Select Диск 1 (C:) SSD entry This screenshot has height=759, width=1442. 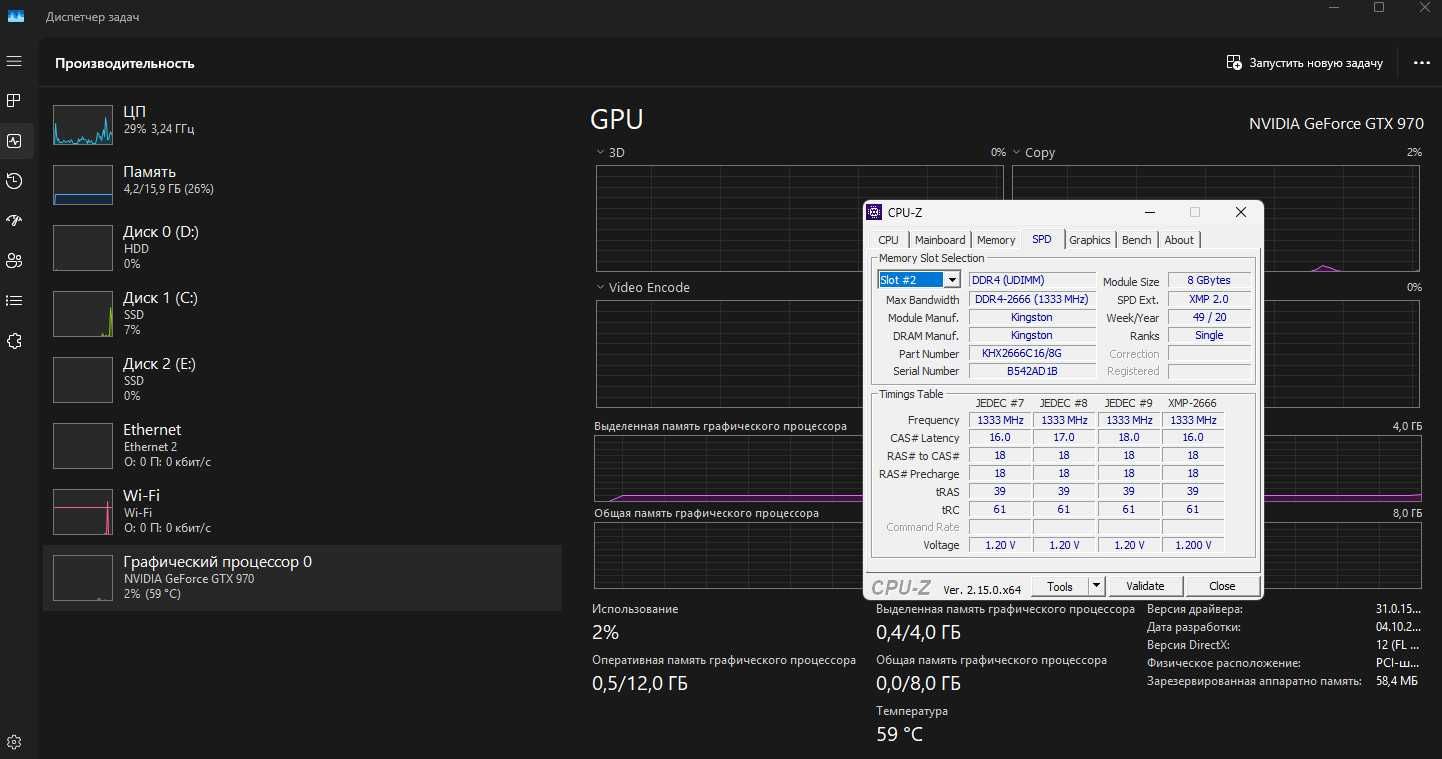coord(302,313)
